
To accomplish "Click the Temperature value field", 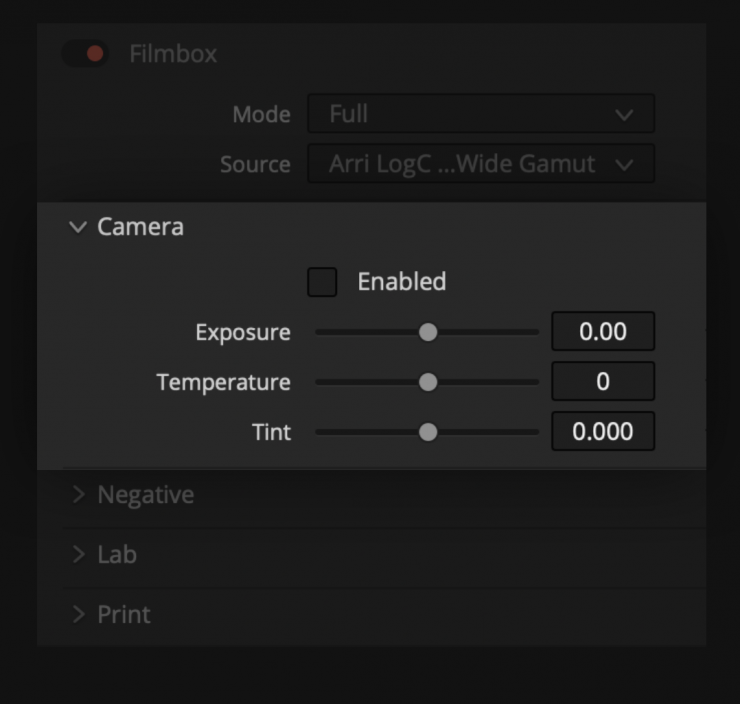I will pyautogui.click(x=603, y=382).
